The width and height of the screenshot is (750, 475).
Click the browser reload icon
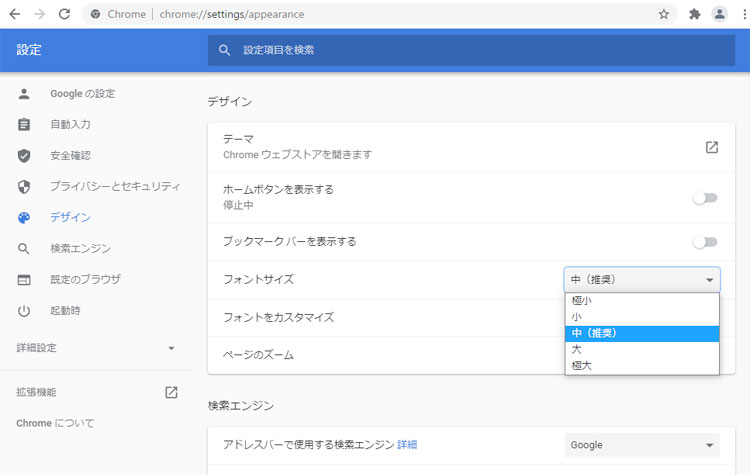coord(64,14)
